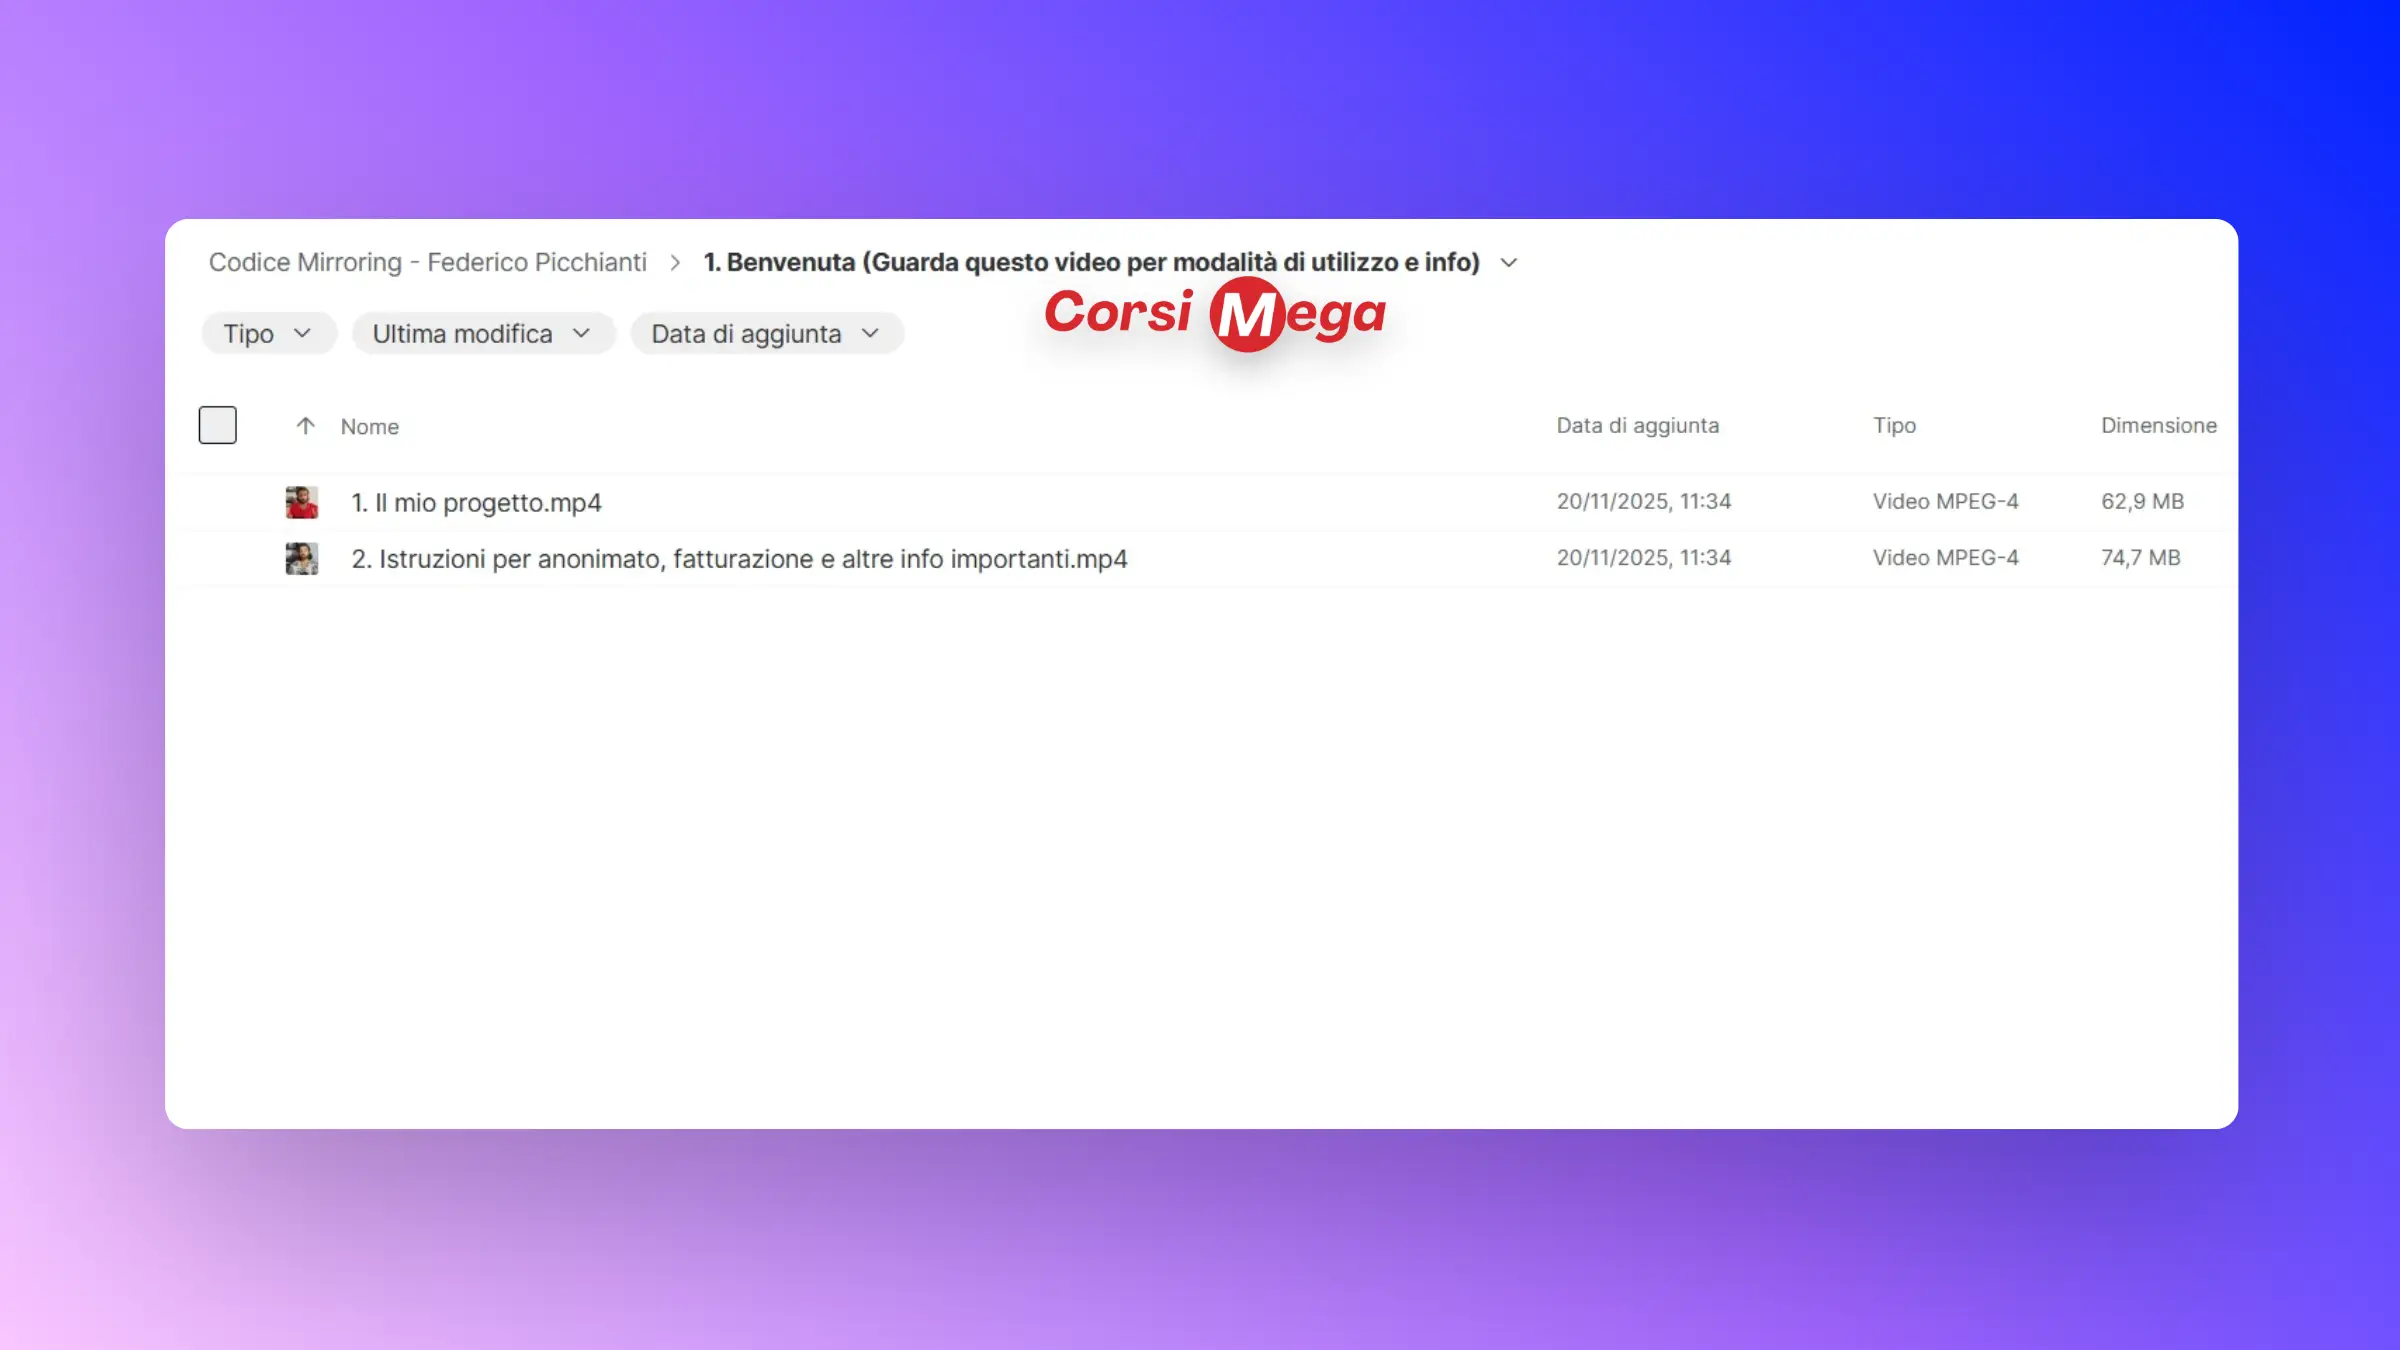Sort by the Dimensione column header

[2158, 425]
